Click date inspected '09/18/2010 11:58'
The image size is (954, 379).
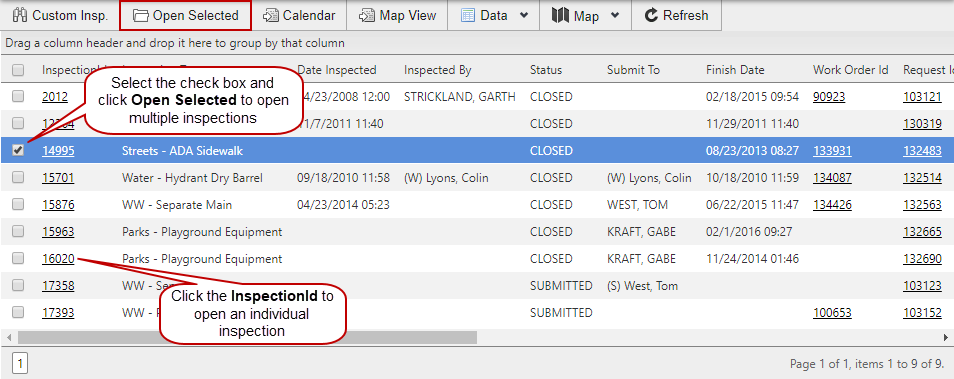(x=343, y=178)
